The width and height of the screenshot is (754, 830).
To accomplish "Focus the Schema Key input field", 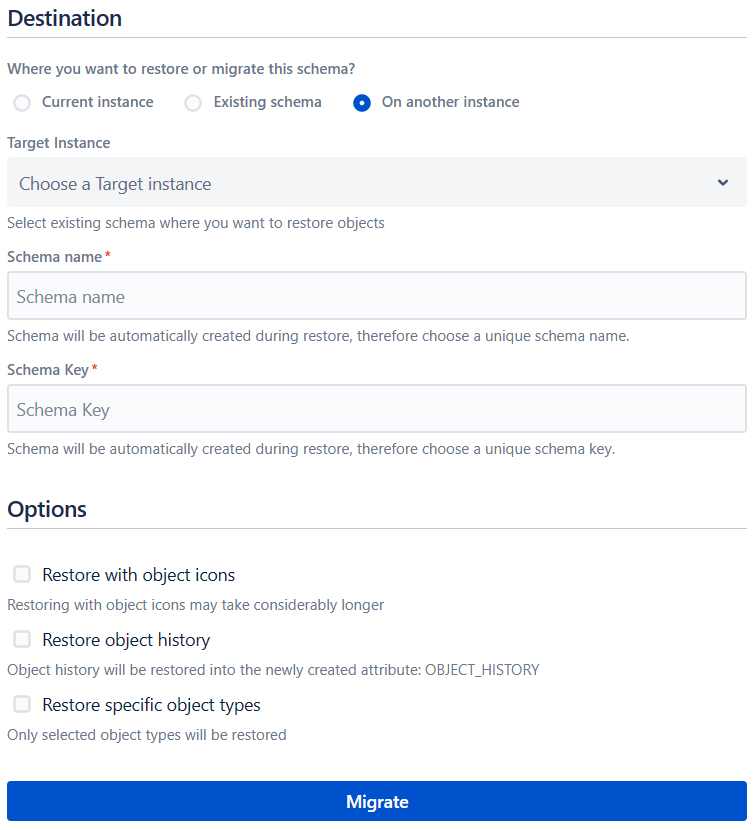I will [x=376, y=409].
